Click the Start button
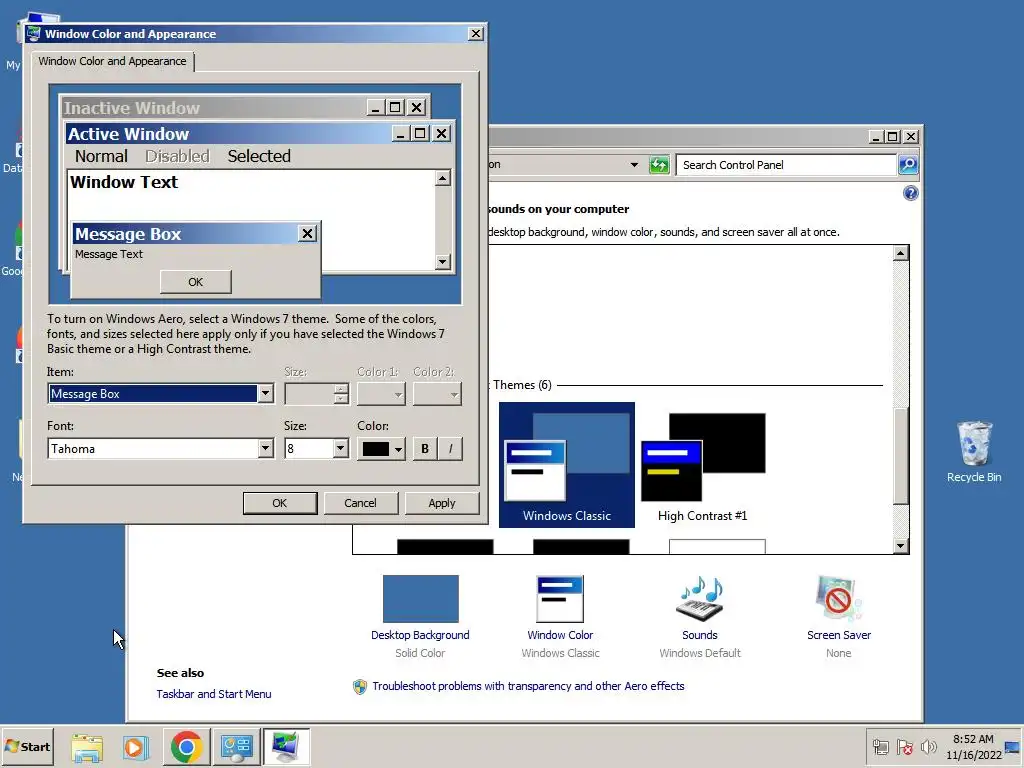The image size is (1024, 768). (x=27, y=746)
